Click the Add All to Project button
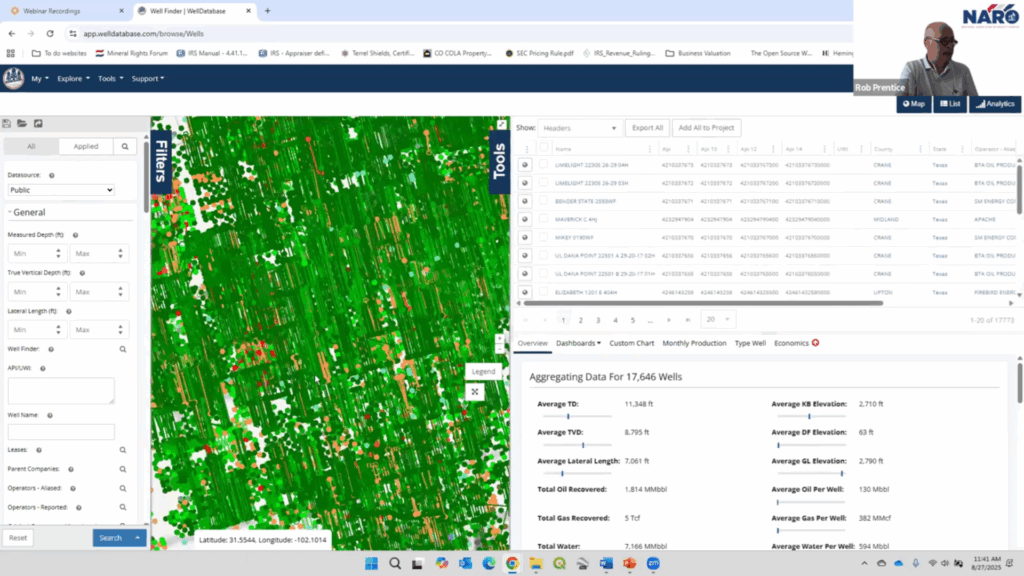 click(x=706, y=128)
